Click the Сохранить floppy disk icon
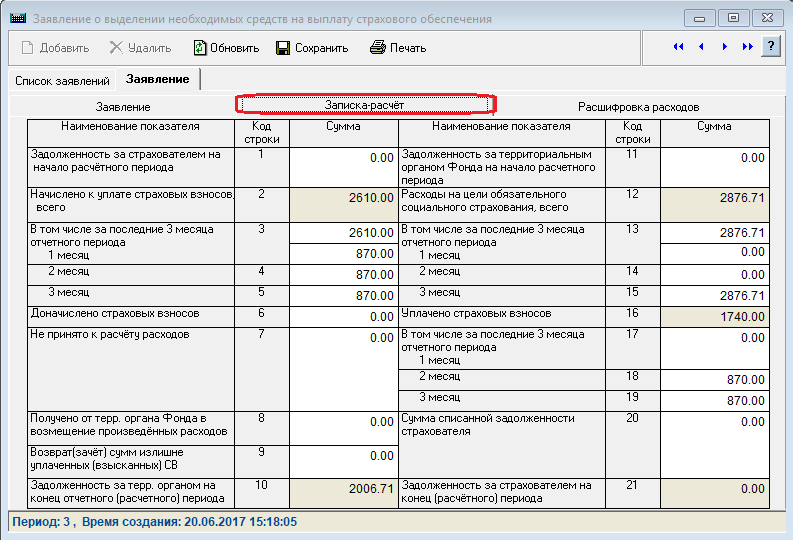 [x=283, y=48]
